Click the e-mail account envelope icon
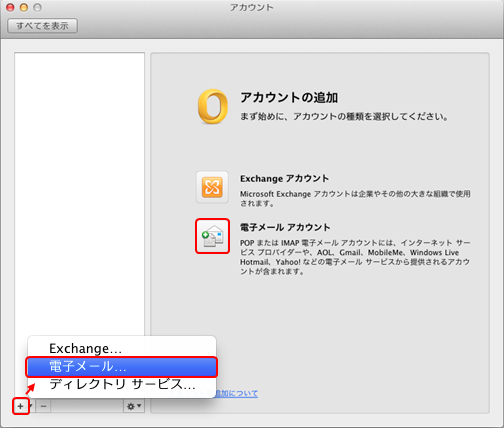 (212, 236)
